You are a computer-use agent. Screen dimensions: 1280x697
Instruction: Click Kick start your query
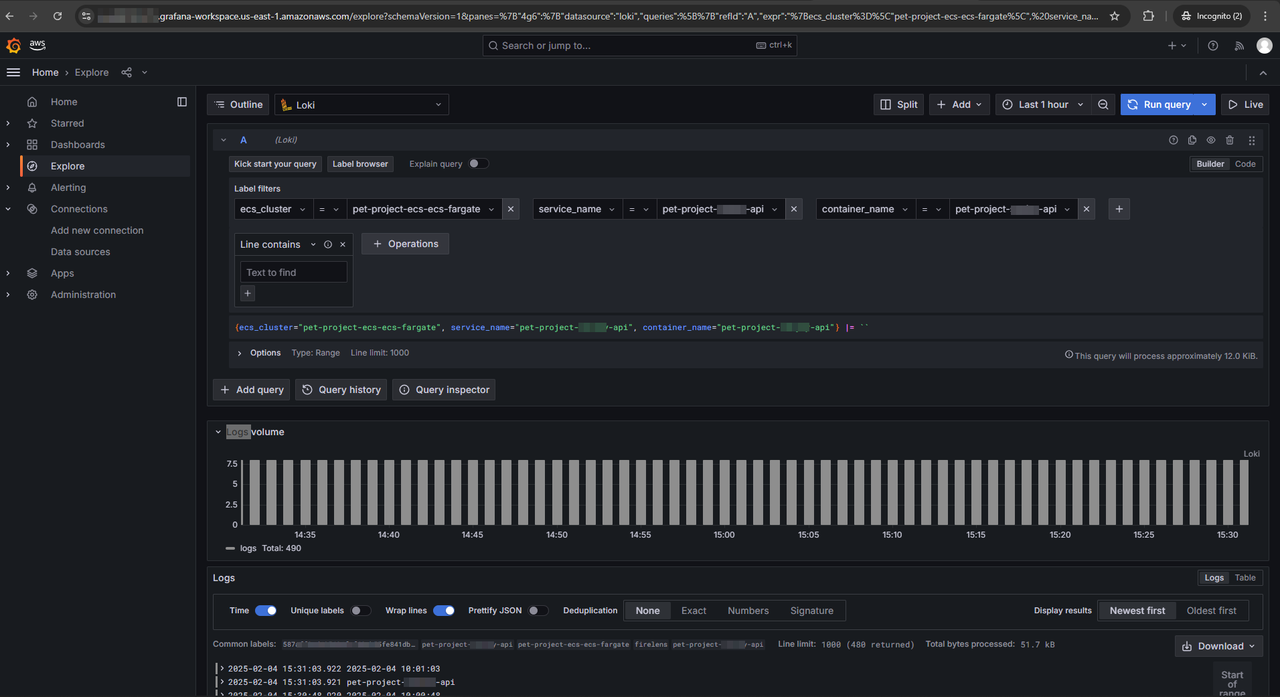(275, 164)
